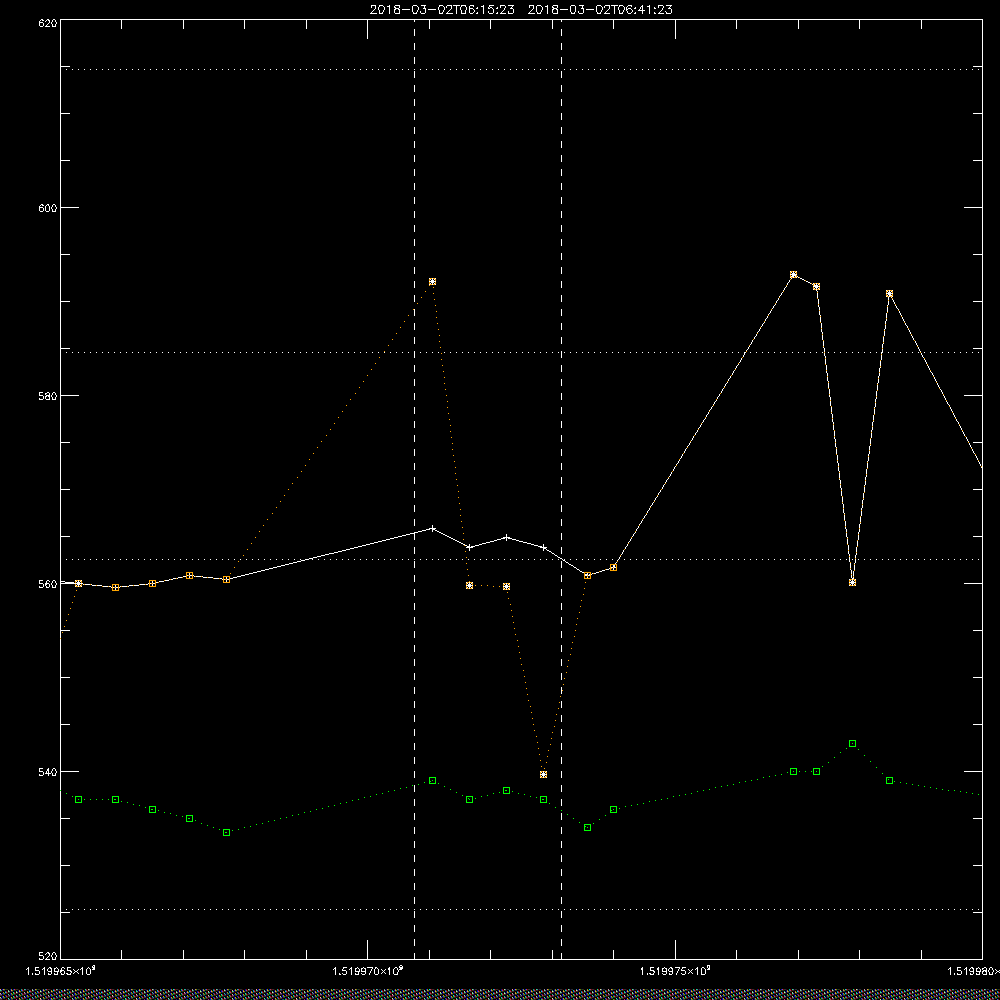Select the right vertical dashed time marker
This screenshot has width=1000, height=1000.
561,489
